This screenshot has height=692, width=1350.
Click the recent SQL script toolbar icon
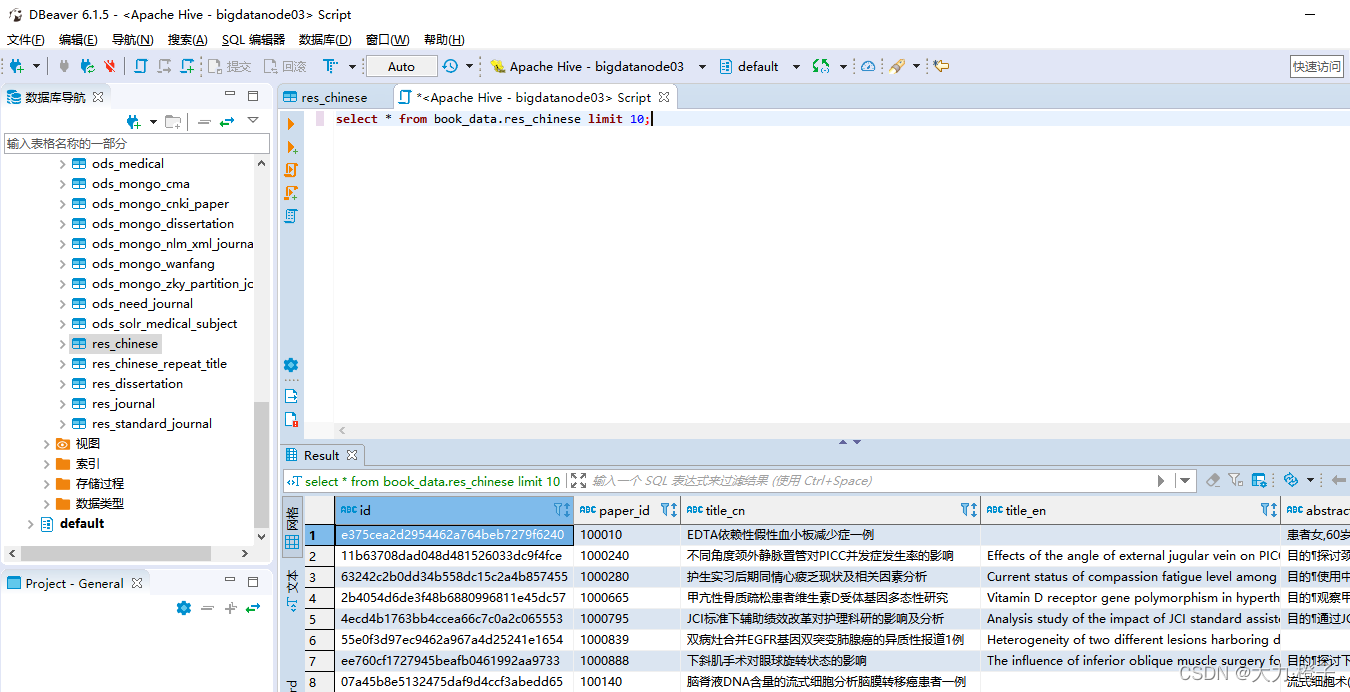[x=164, y=66]
